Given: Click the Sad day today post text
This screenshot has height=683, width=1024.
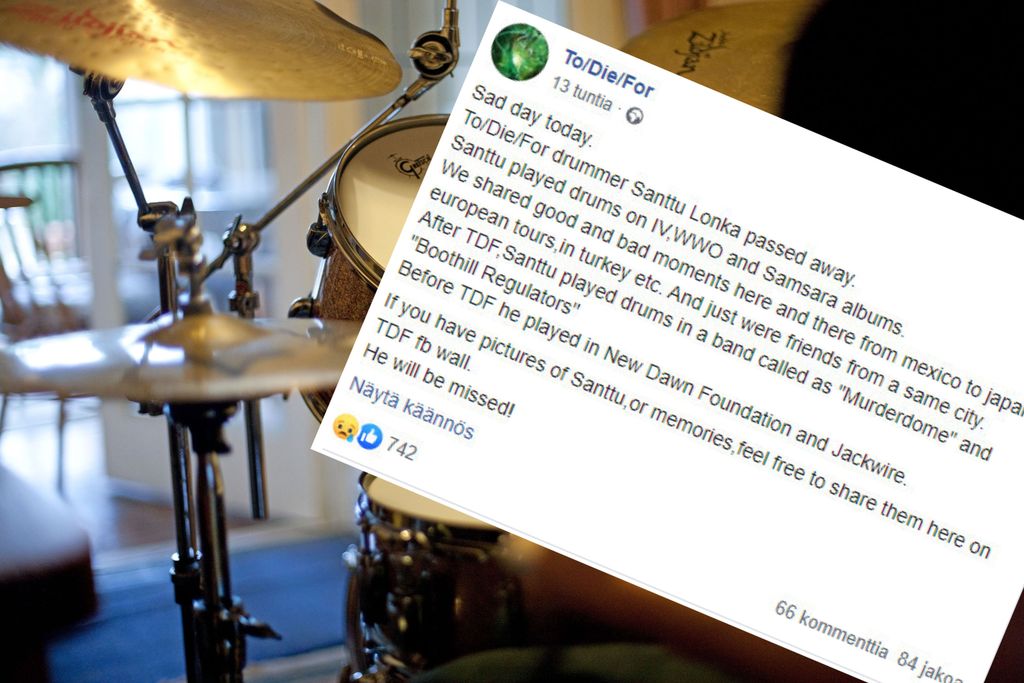Looking at the screenshot, I should [532, 115].
